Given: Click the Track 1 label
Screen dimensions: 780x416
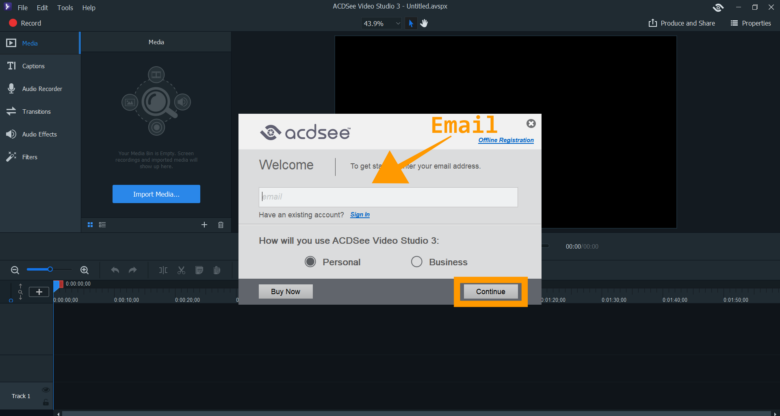Looking at the screenshot, I should 21,396.
